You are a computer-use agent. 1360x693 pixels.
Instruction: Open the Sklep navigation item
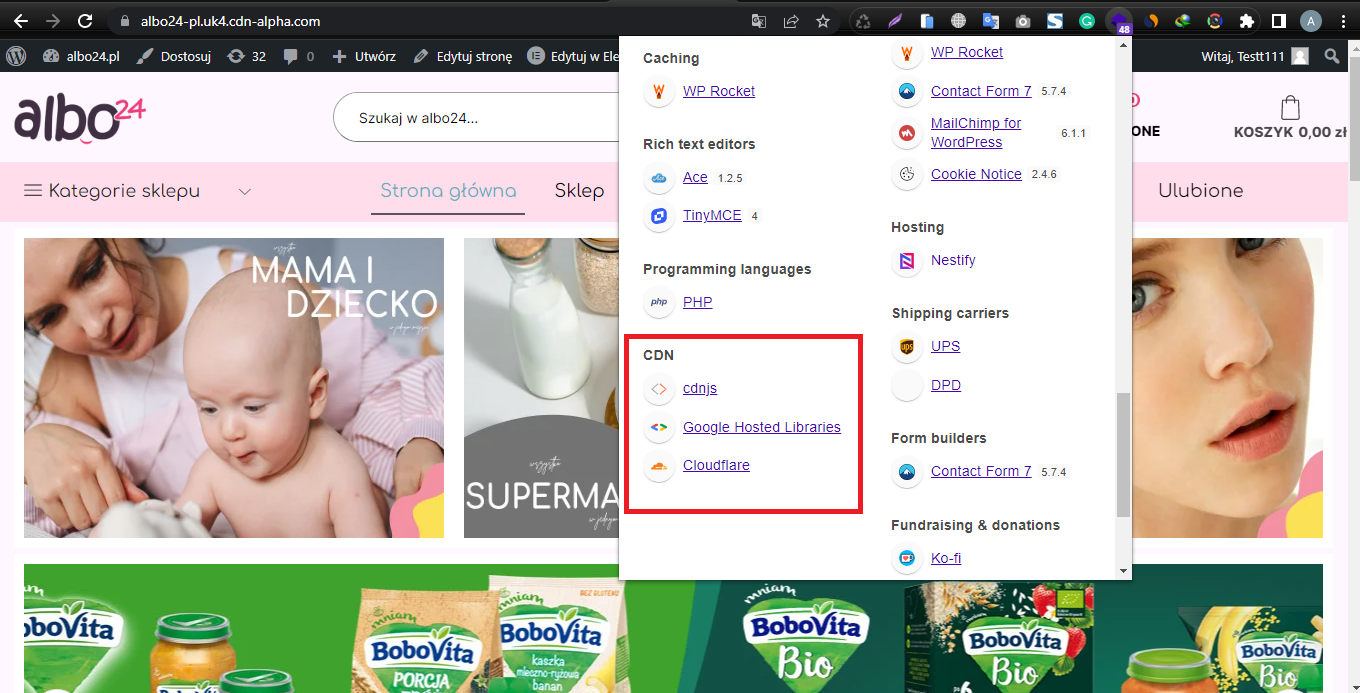click(x=580, y=191)
